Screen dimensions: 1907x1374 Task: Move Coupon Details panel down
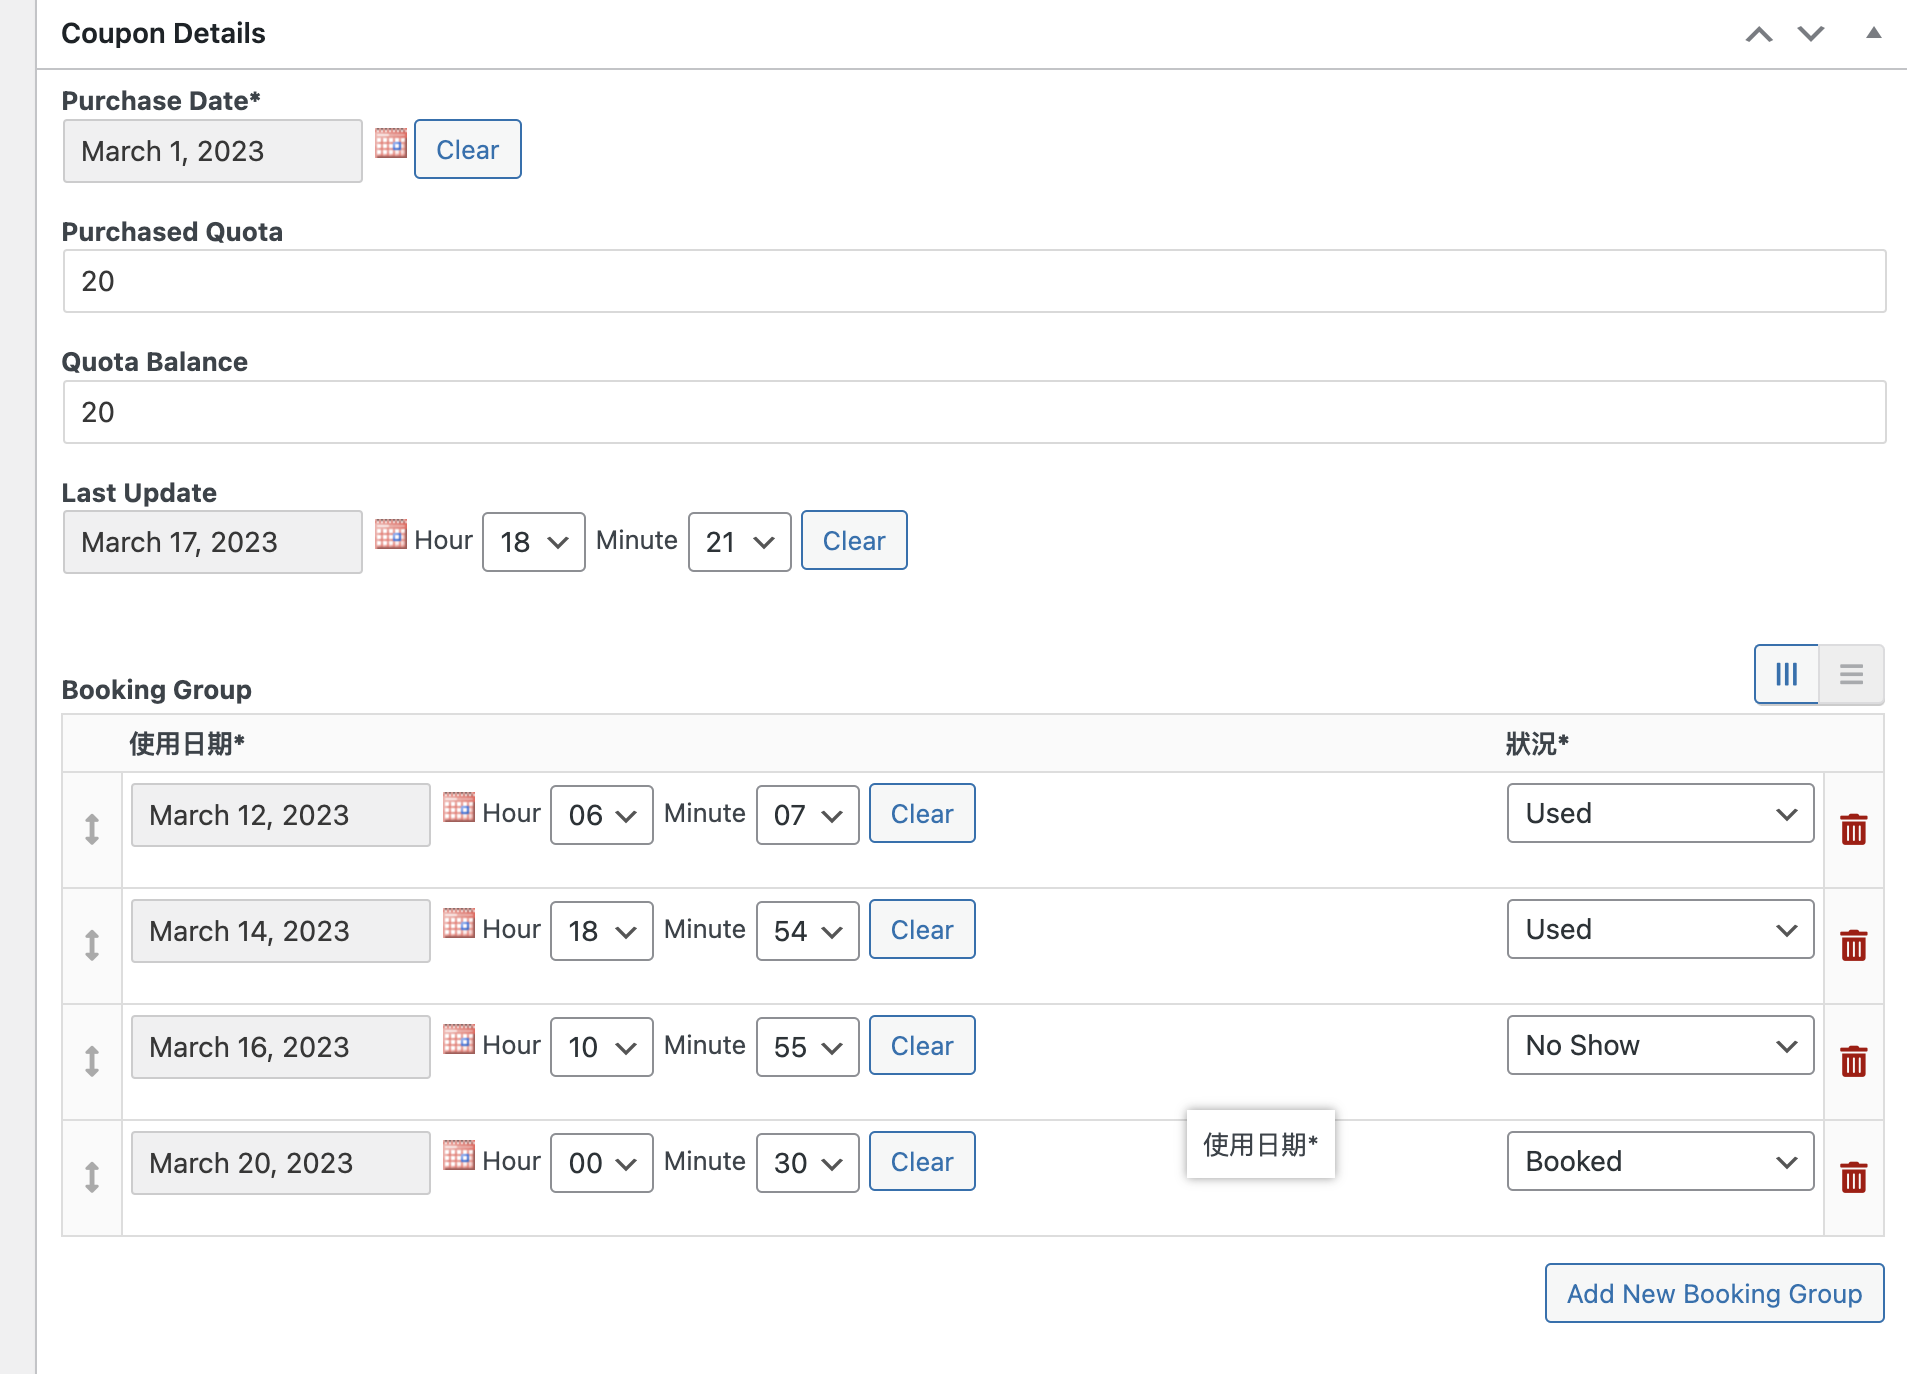tap(1811, 35)
